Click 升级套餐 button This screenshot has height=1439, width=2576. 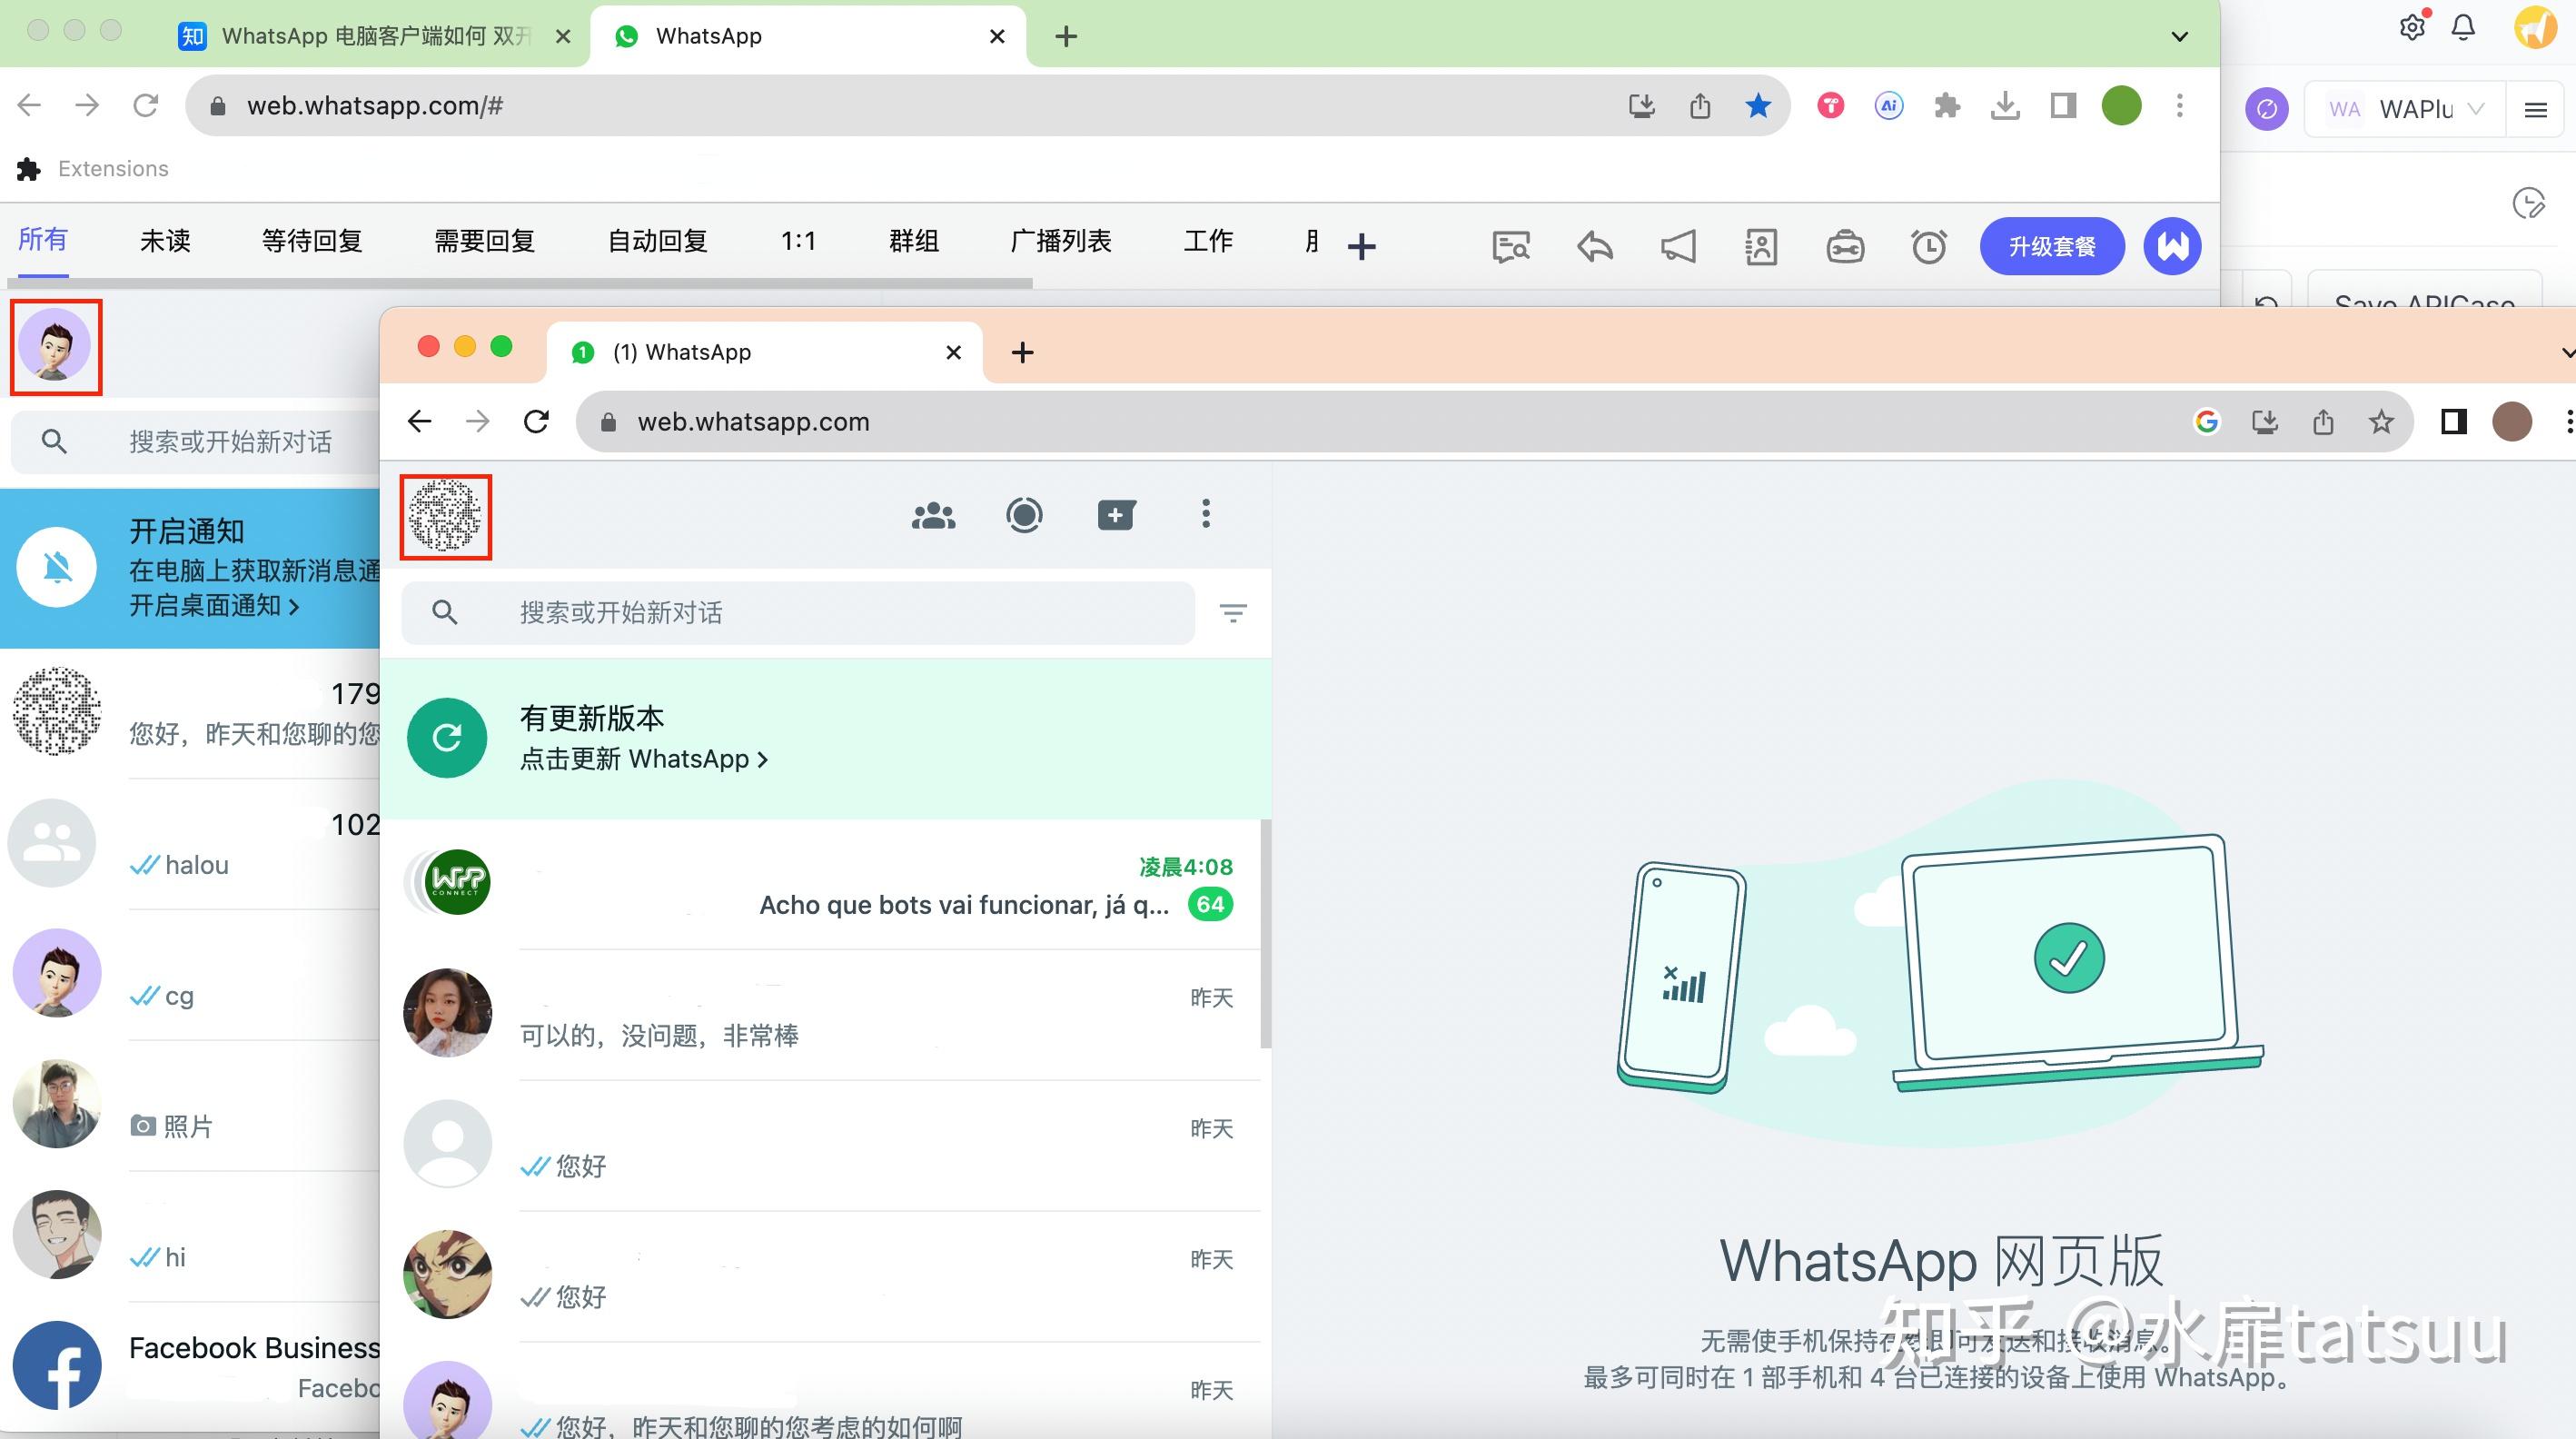point(2052,246)
